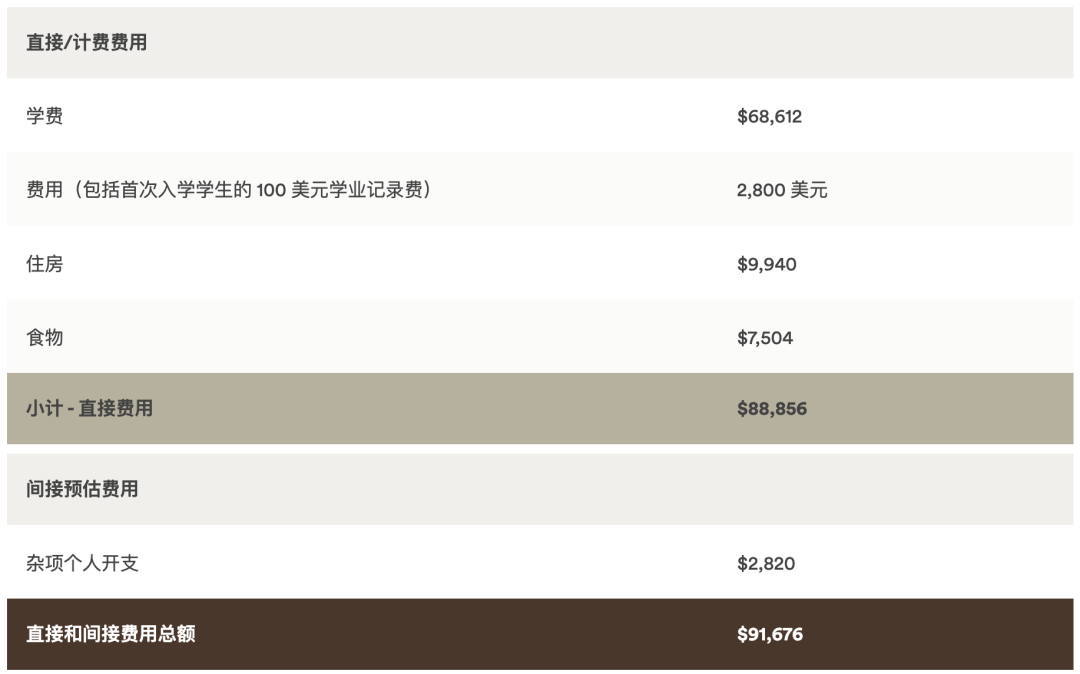Select the 学费 row label
Viewport: 1080px width, 674px height.
[x=45, y=116]
